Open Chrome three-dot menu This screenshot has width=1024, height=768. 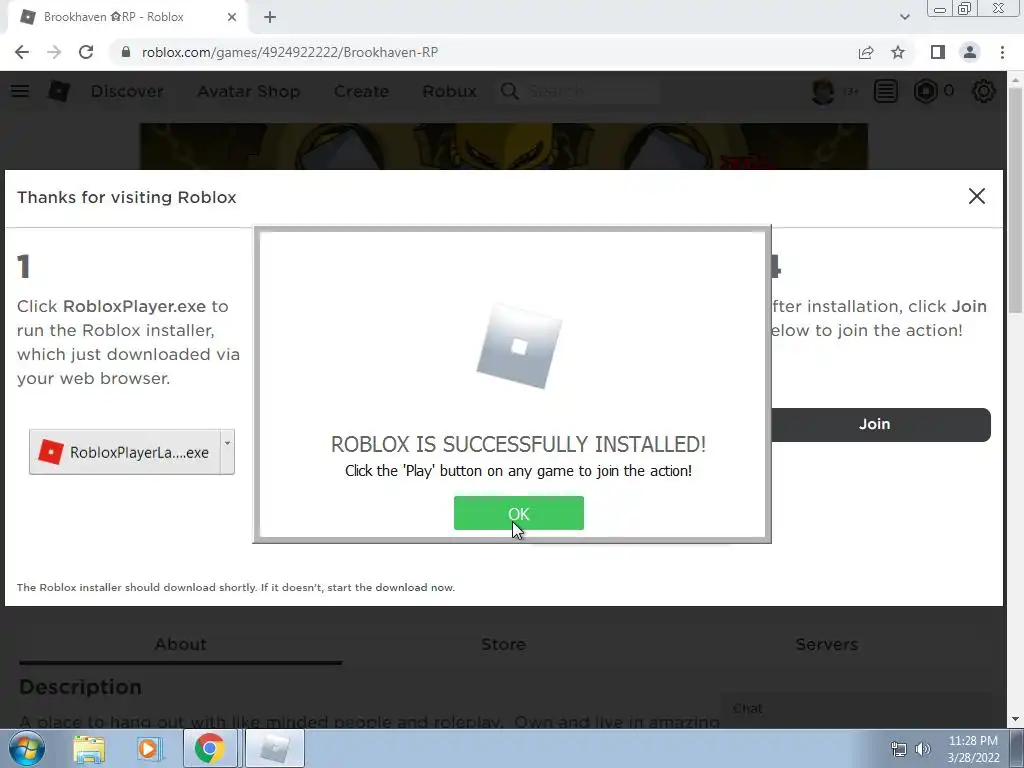1002,52
